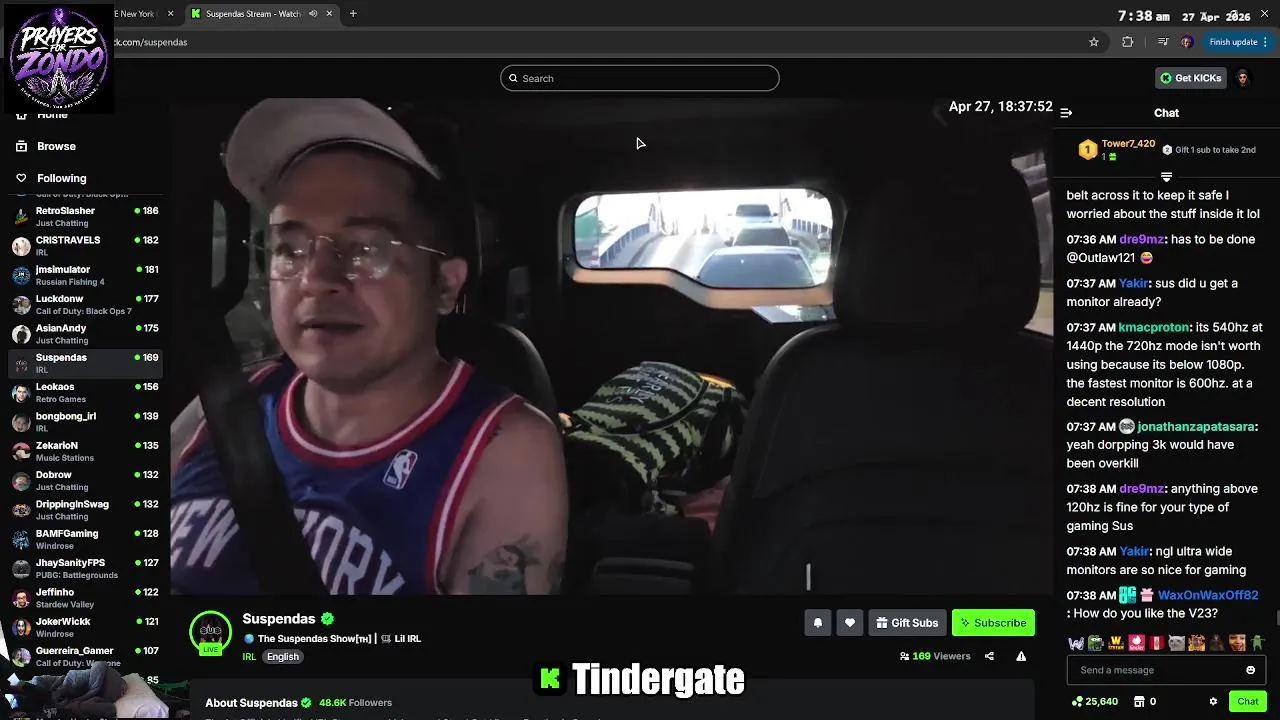Click WaxOnWaxOff82 username in chat

1208,596
